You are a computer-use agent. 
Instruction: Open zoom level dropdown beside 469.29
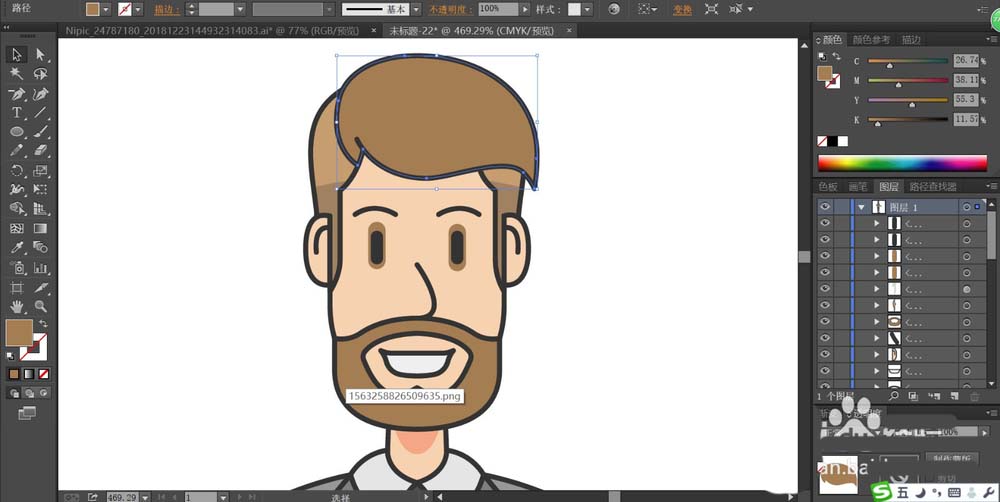tap(145, 497)
